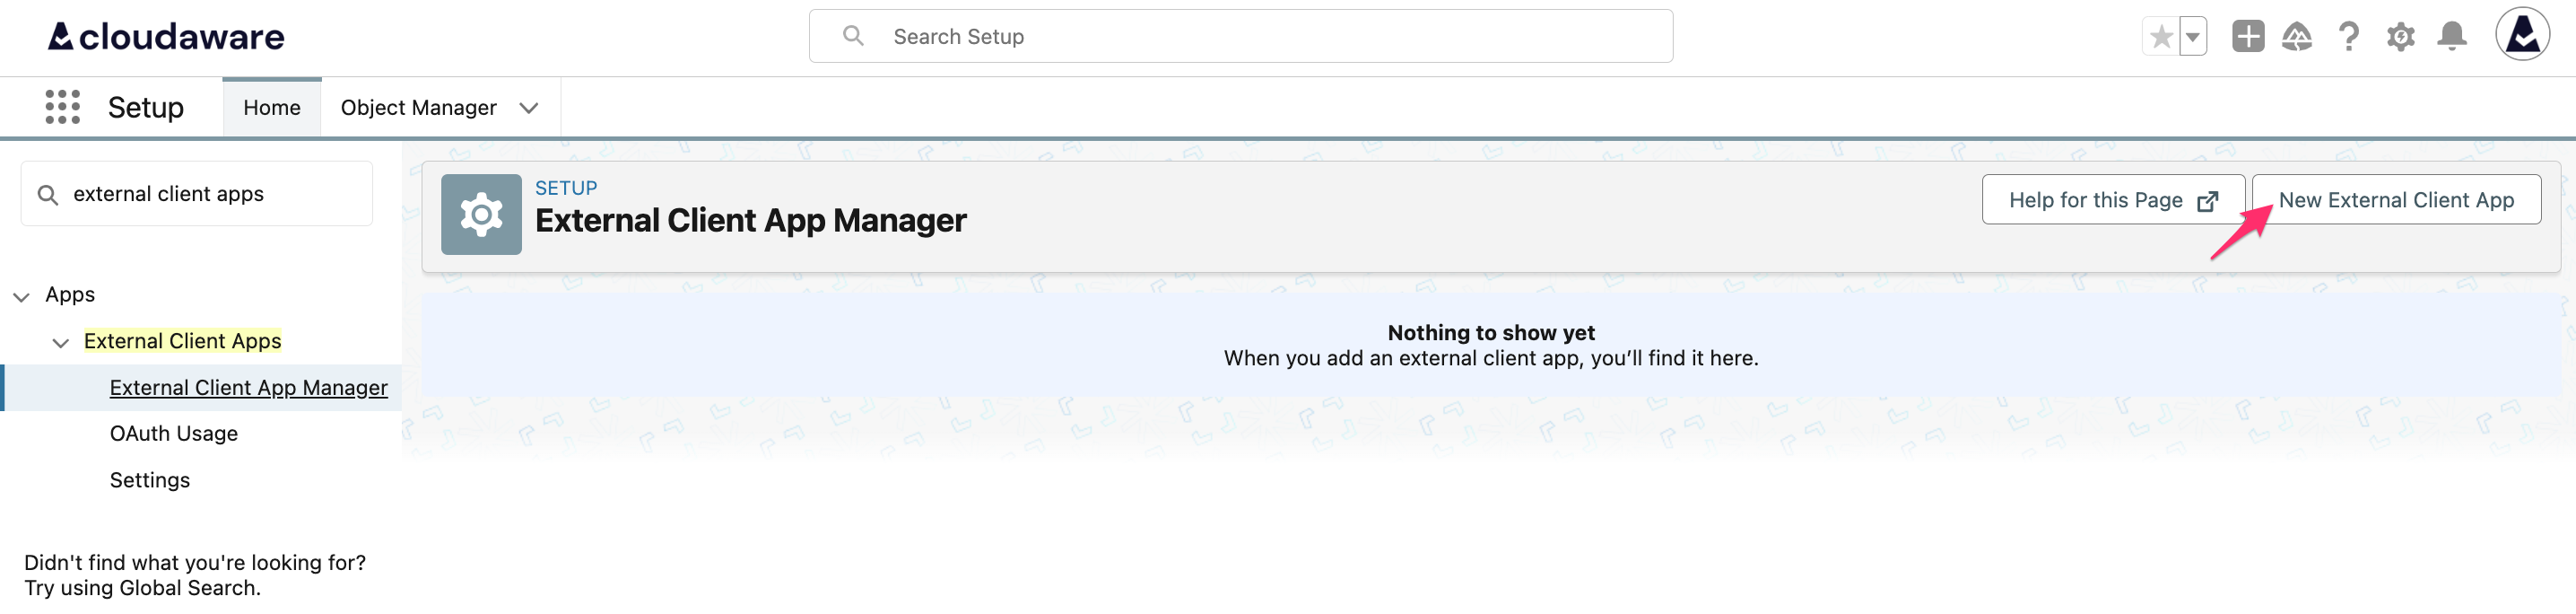Collapse the External Client Apps tree node
The image size is (2576, 614).
[59, 342]
